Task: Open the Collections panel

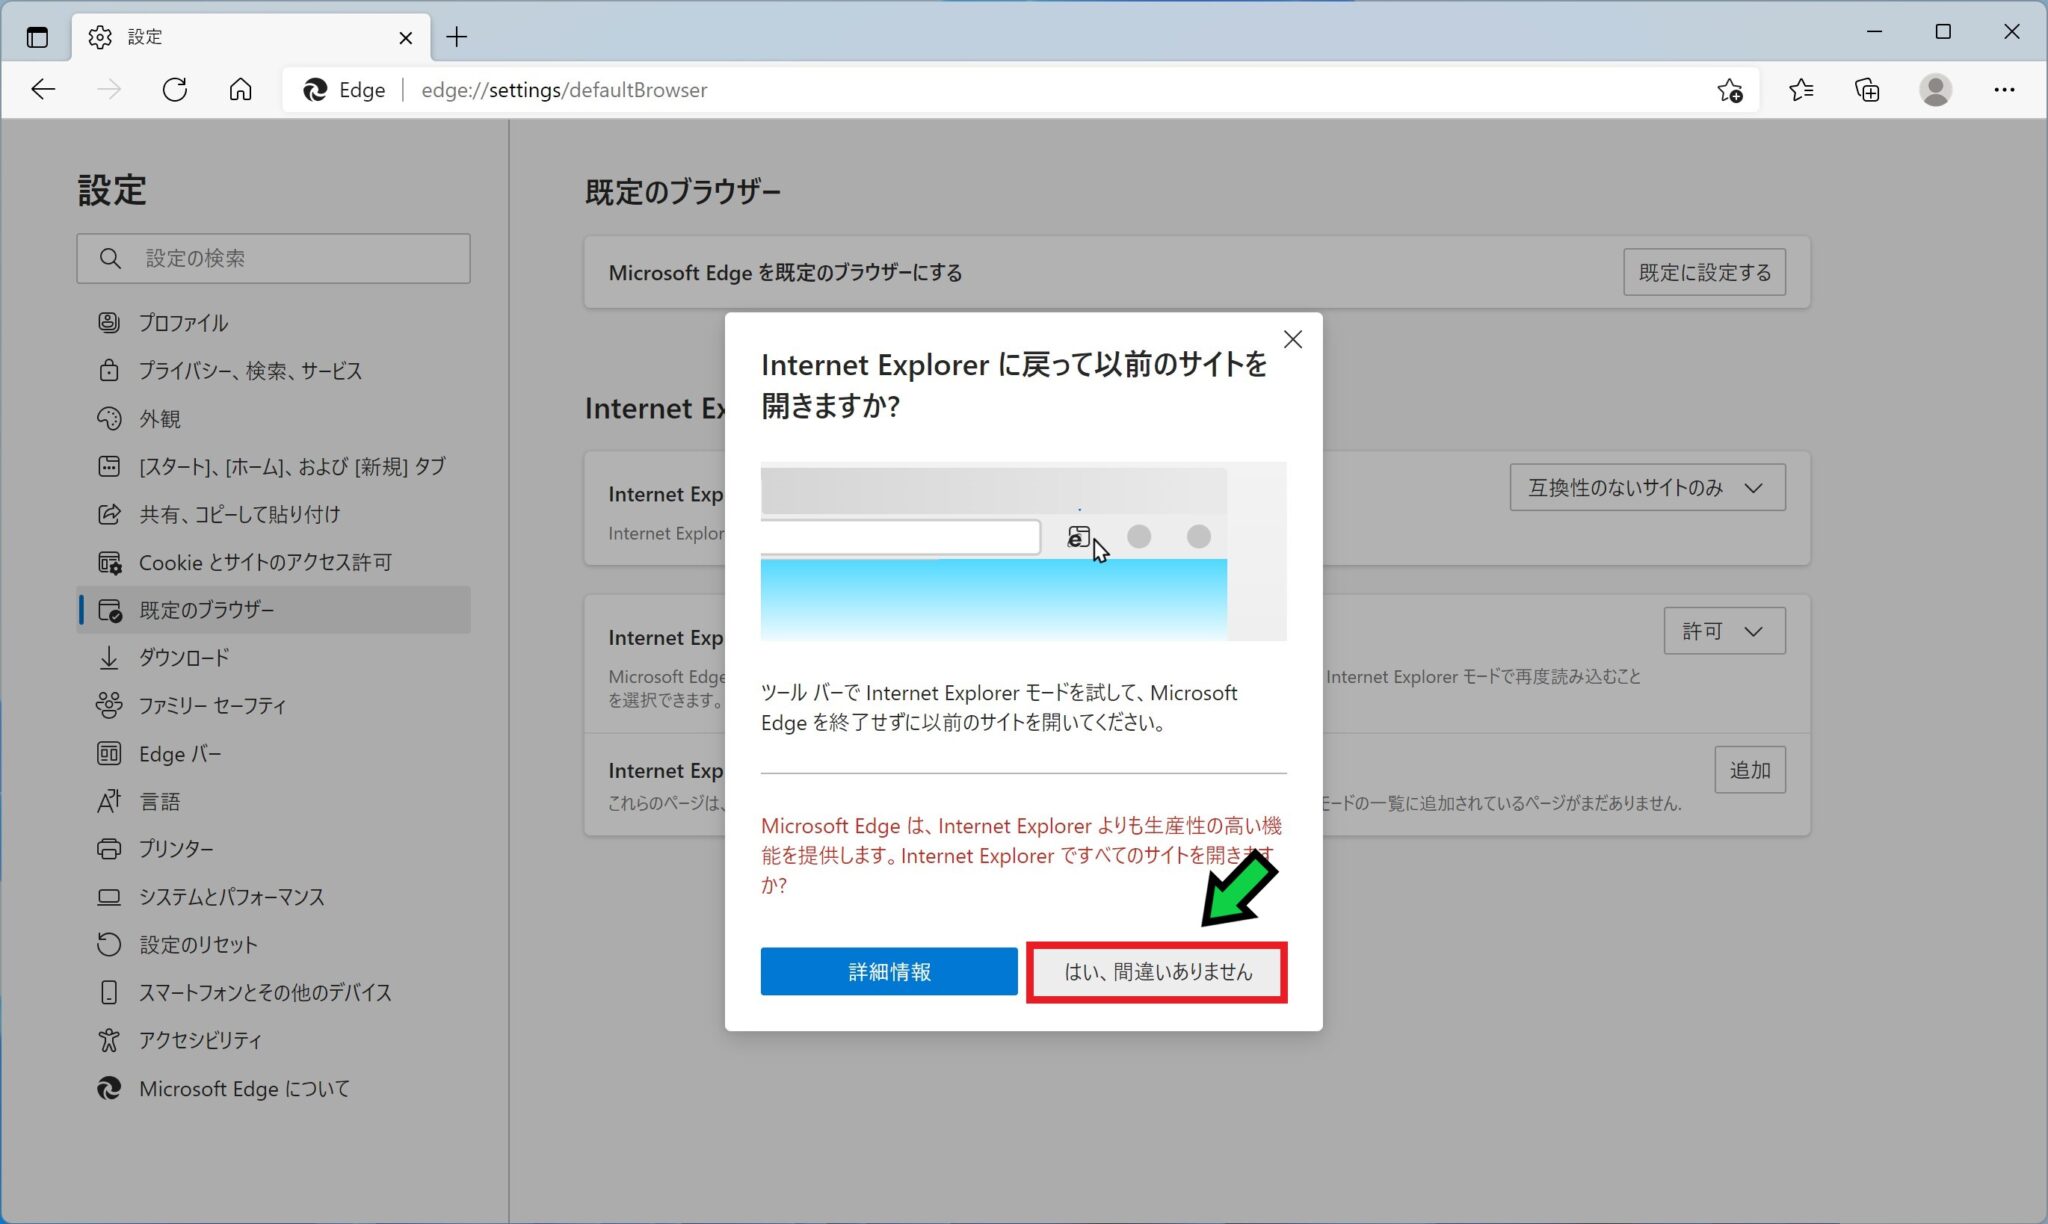Action: 1868,90
